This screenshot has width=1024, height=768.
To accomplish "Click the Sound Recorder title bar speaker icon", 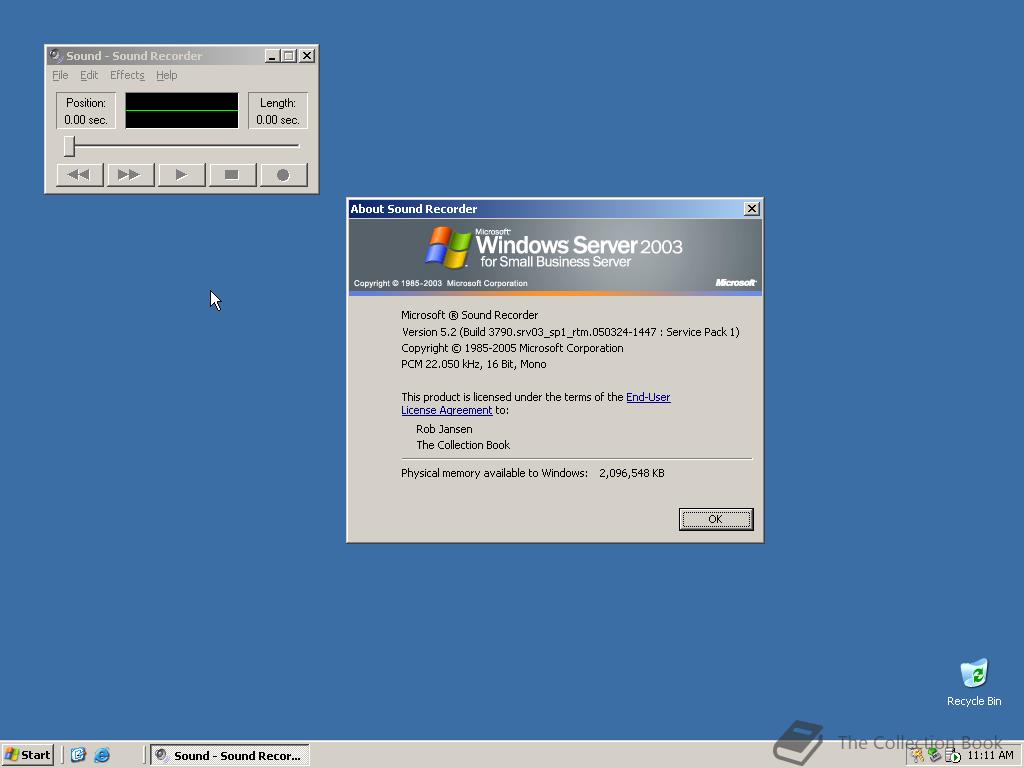I will [56, 56].
